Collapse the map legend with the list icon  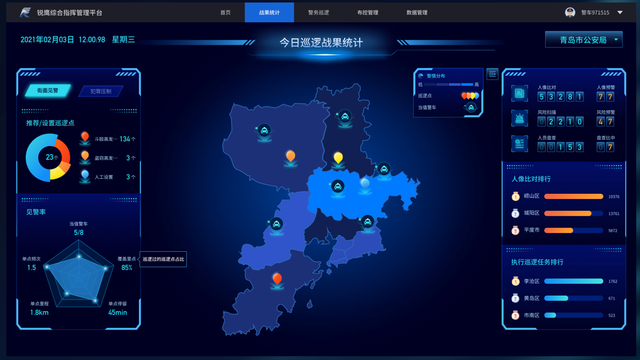tap(492, 74)
